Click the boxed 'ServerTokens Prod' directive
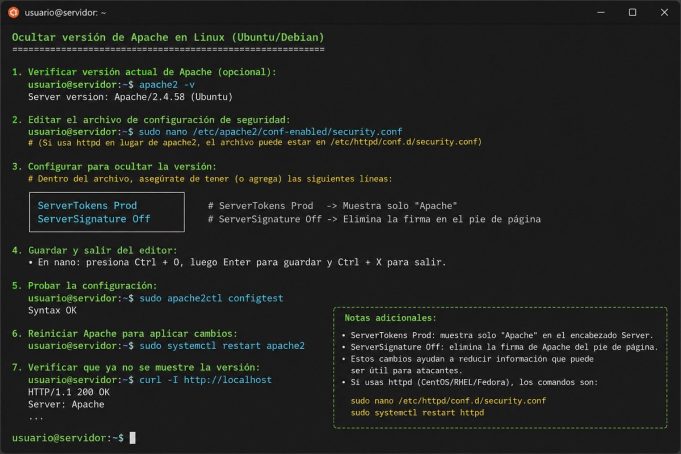 (87, 205)
